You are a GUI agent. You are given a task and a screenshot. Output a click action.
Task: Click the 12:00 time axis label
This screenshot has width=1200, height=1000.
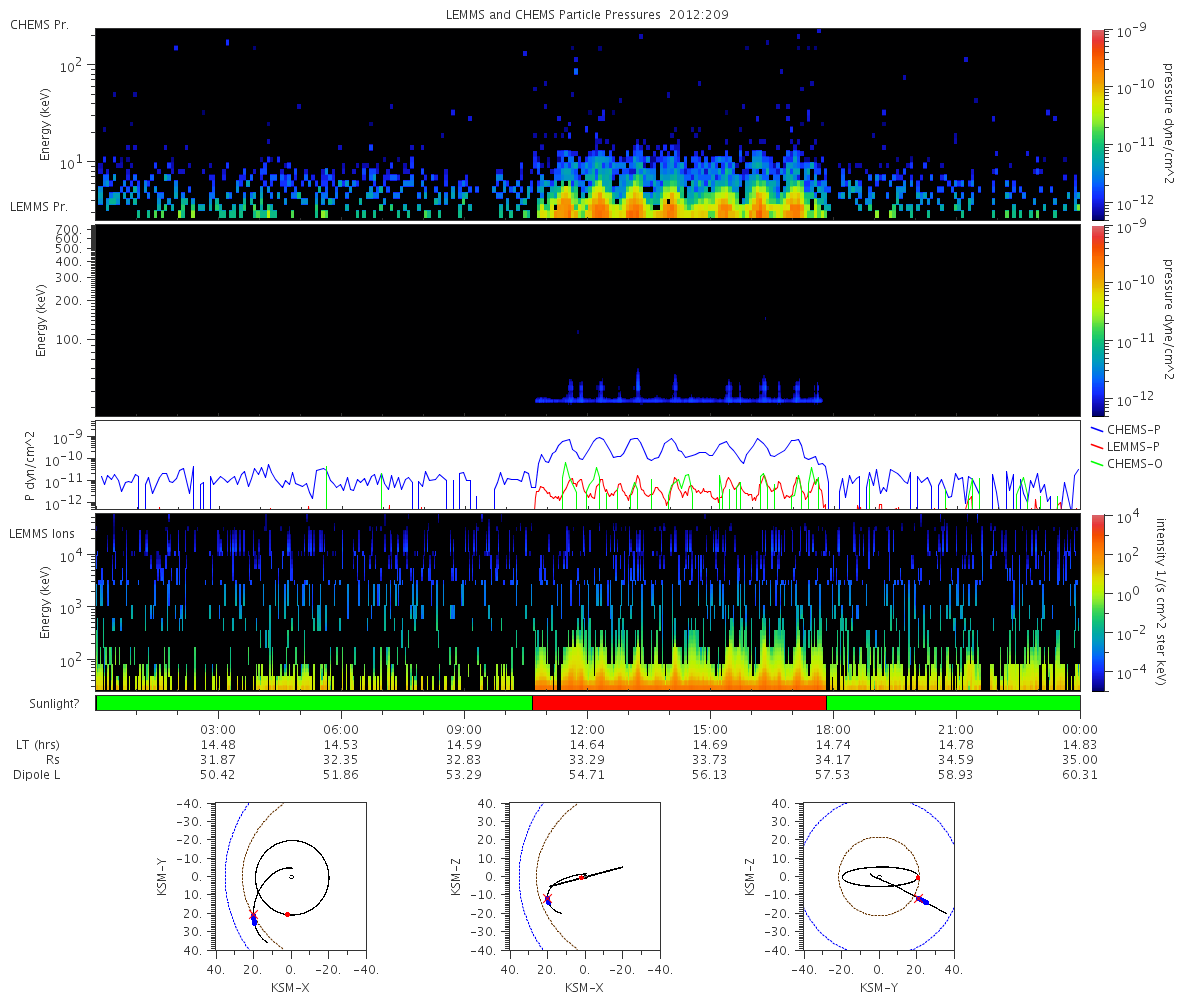pyautogui.click(x=587, y=729)
